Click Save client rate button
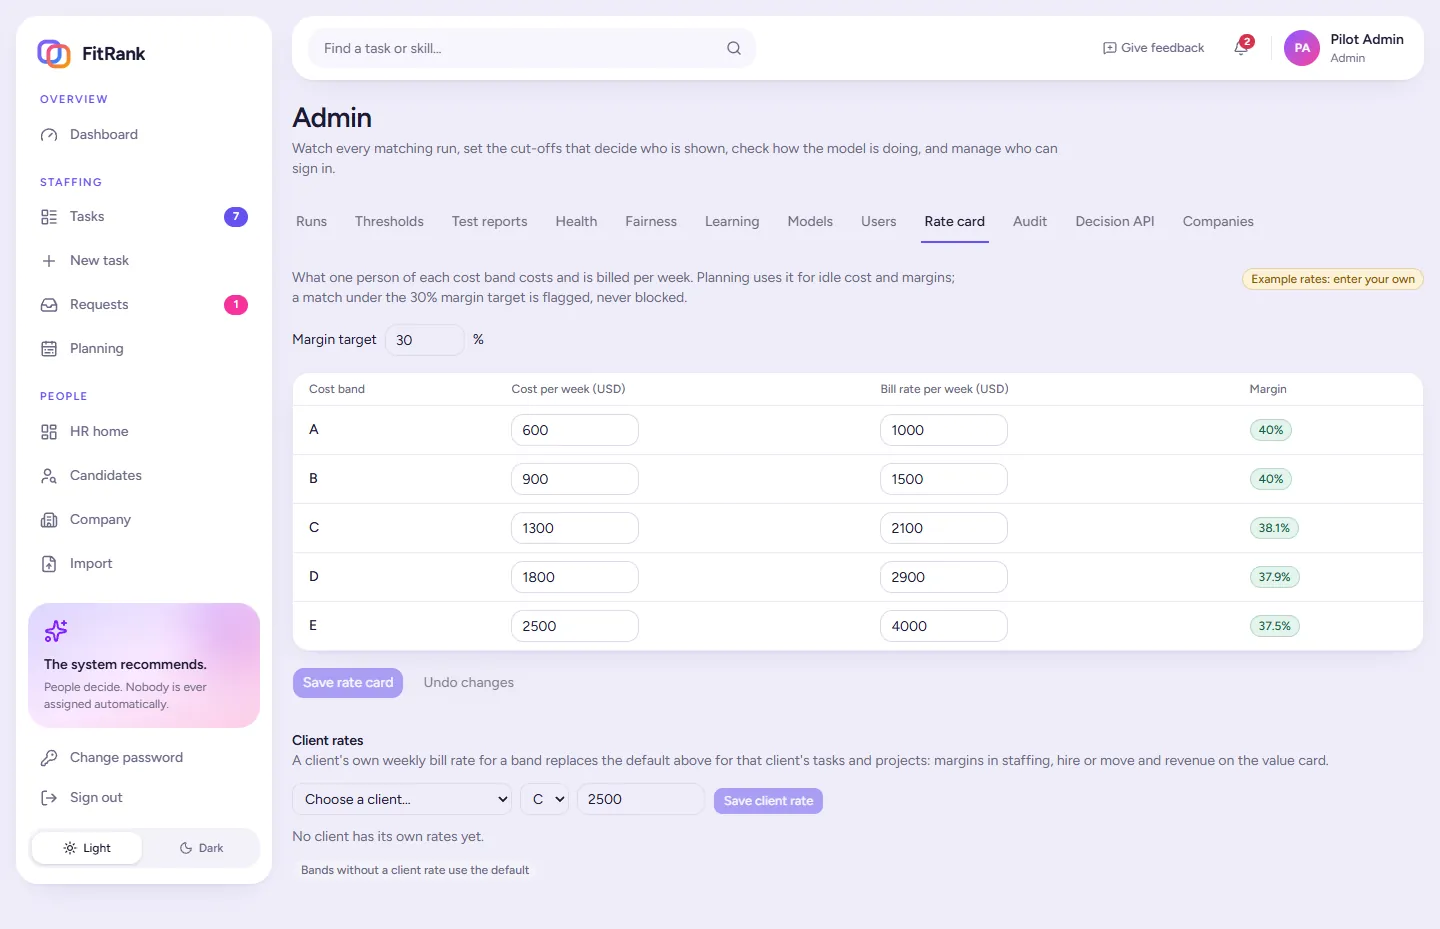Viewport: 1440px width, 929px height. pos(768,801)
